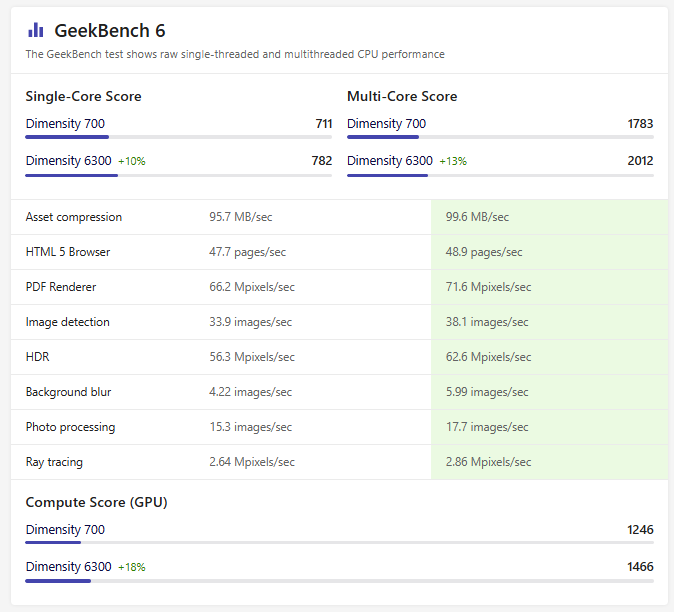Click Dimensity 6300 multi-core progress bar
This screenshot has width=674, height=612.
pyautogui.click(x=500, y=175)
